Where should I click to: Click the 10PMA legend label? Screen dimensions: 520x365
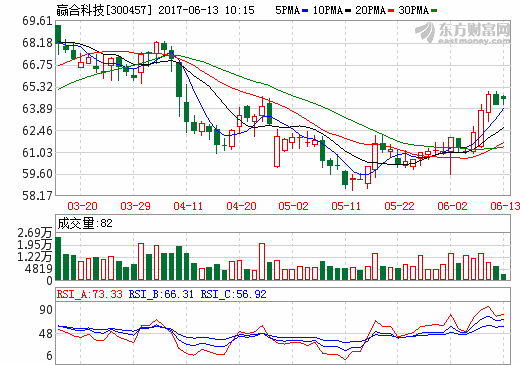coord(328,11)
